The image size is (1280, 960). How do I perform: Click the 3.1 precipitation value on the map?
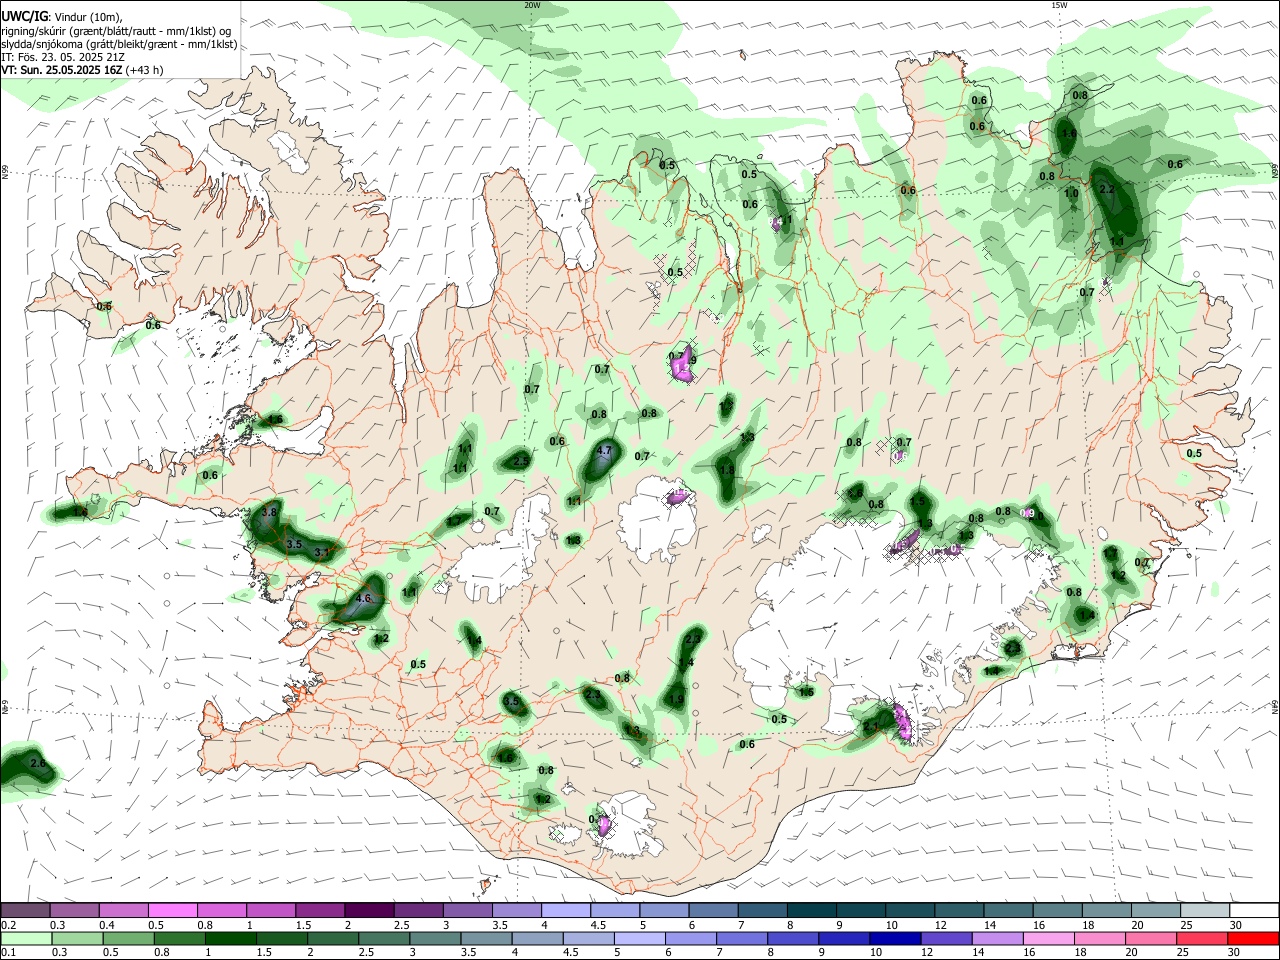(322, 552)
